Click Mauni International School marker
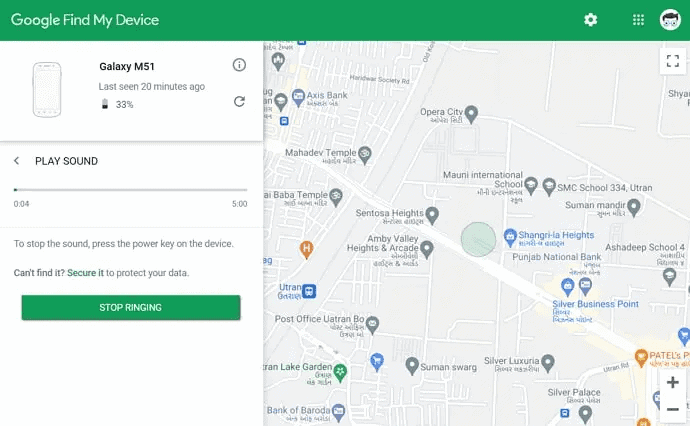 coord(531,186)
